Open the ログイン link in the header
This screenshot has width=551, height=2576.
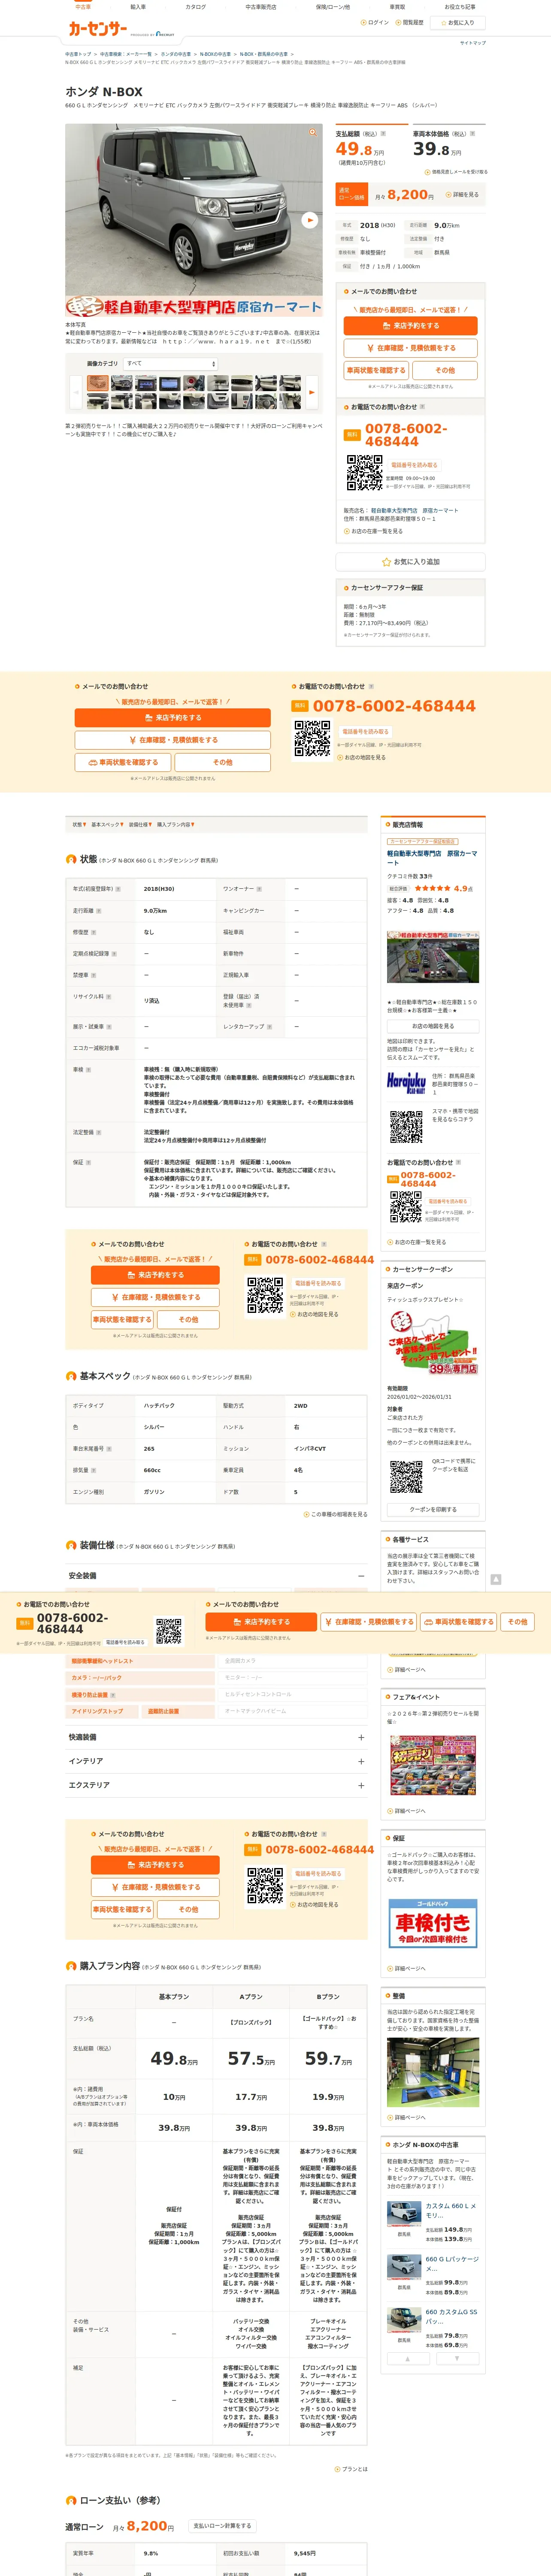(376, 22)
